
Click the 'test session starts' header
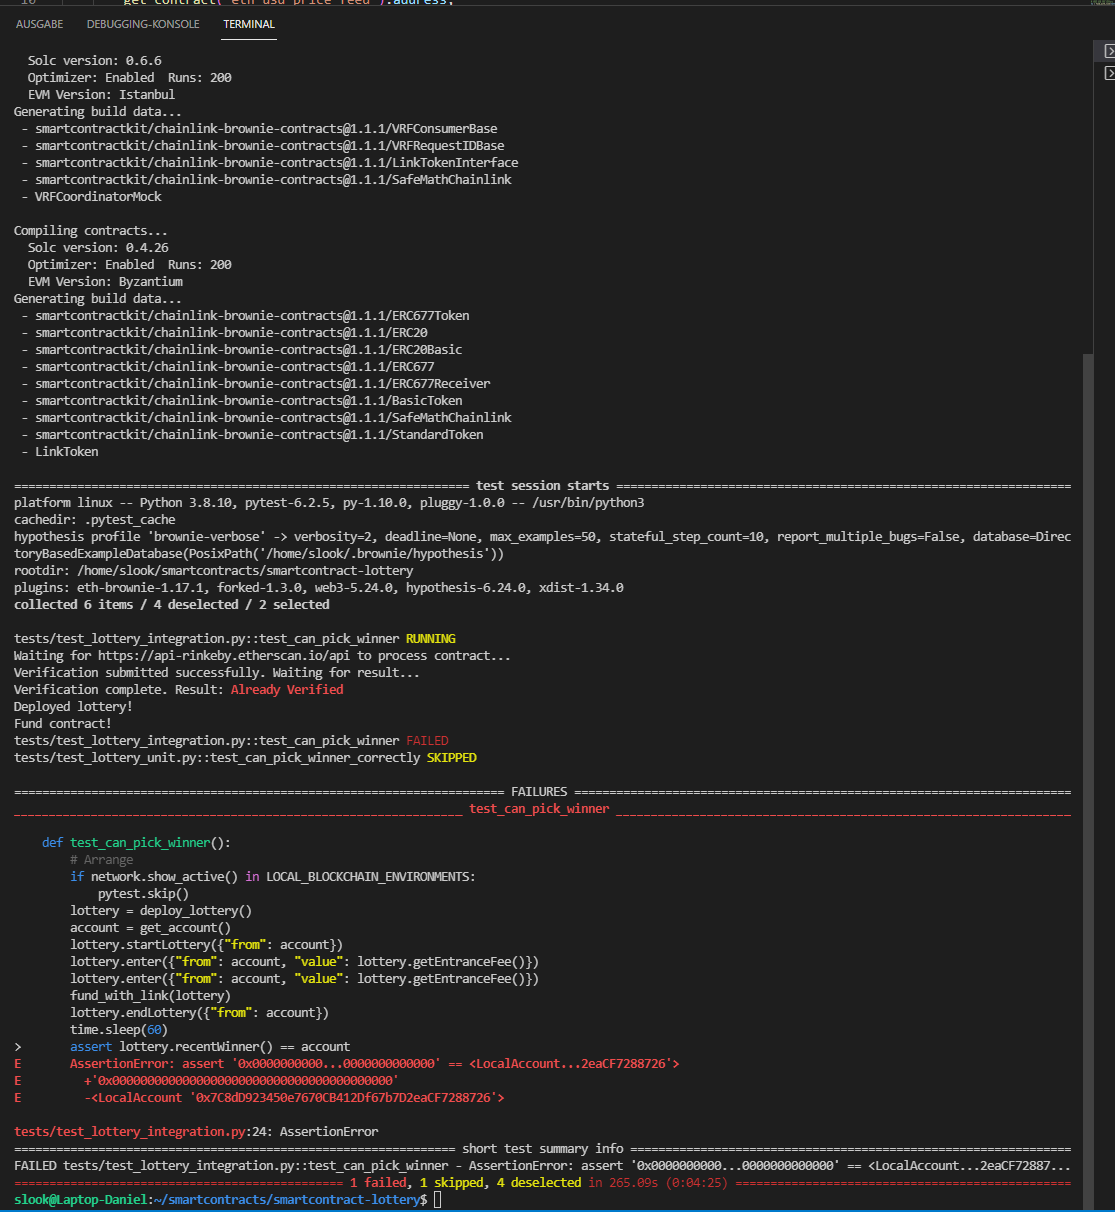pyautogui.click(x=542, y=486)
